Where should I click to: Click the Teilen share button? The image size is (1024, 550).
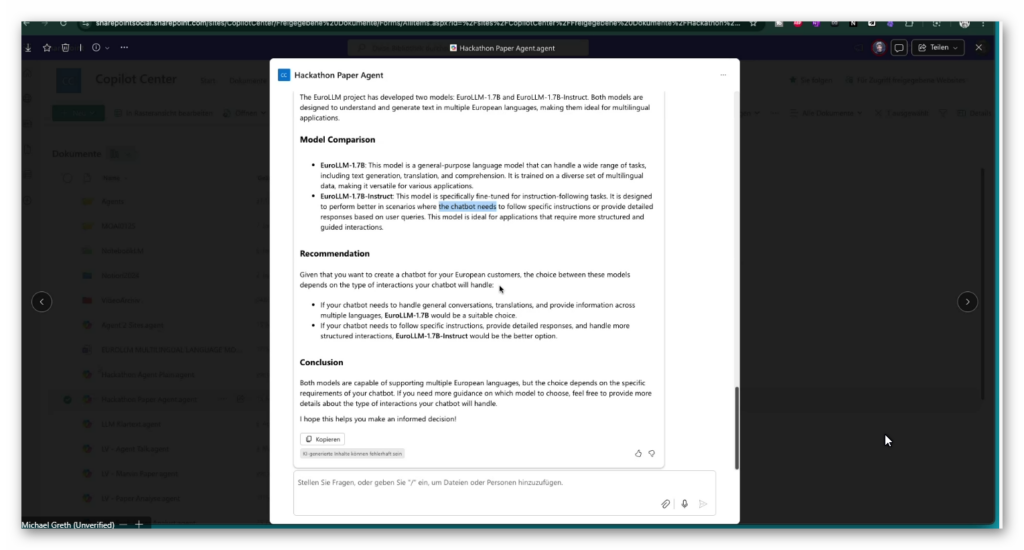tap(938, 48)
